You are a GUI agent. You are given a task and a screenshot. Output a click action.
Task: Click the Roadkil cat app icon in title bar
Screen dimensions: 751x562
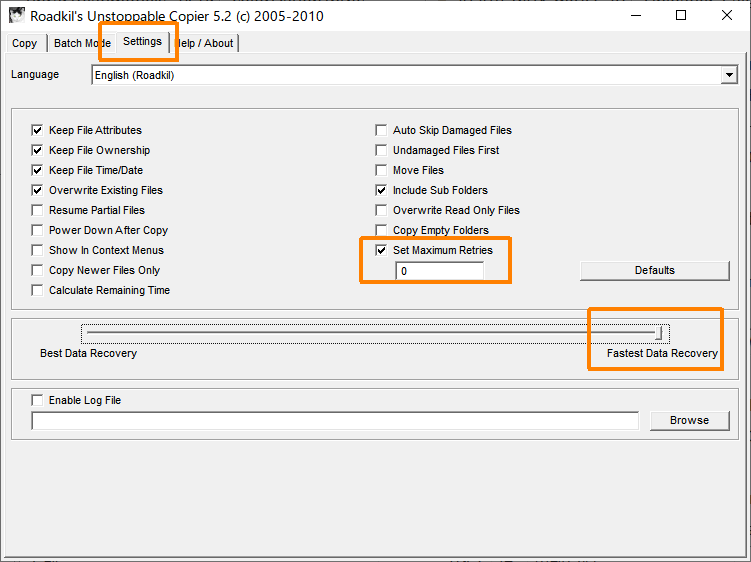click(16, 15)
